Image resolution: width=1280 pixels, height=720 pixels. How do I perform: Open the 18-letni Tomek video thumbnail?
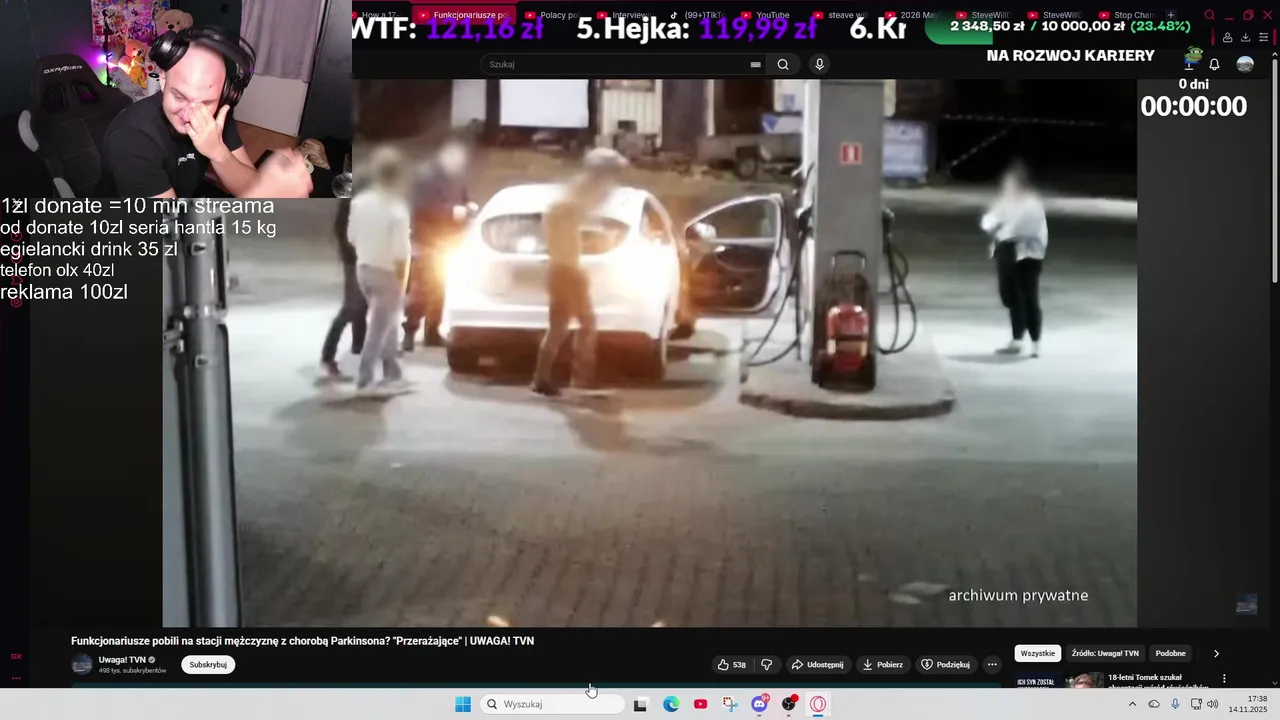[1059, 681]
